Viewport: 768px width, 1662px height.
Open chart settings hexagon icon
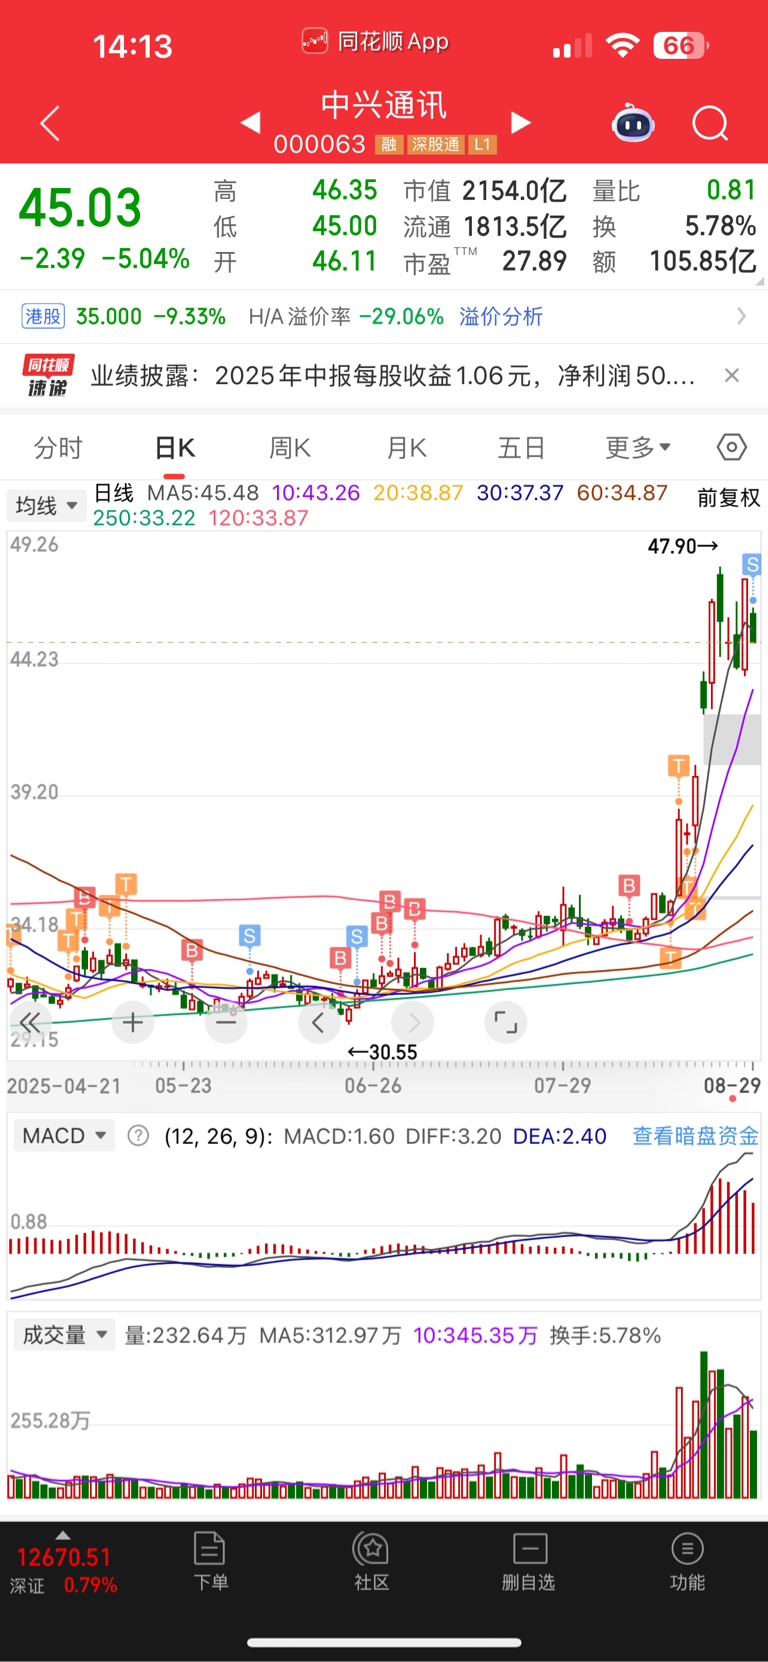[x=732, y=447]
